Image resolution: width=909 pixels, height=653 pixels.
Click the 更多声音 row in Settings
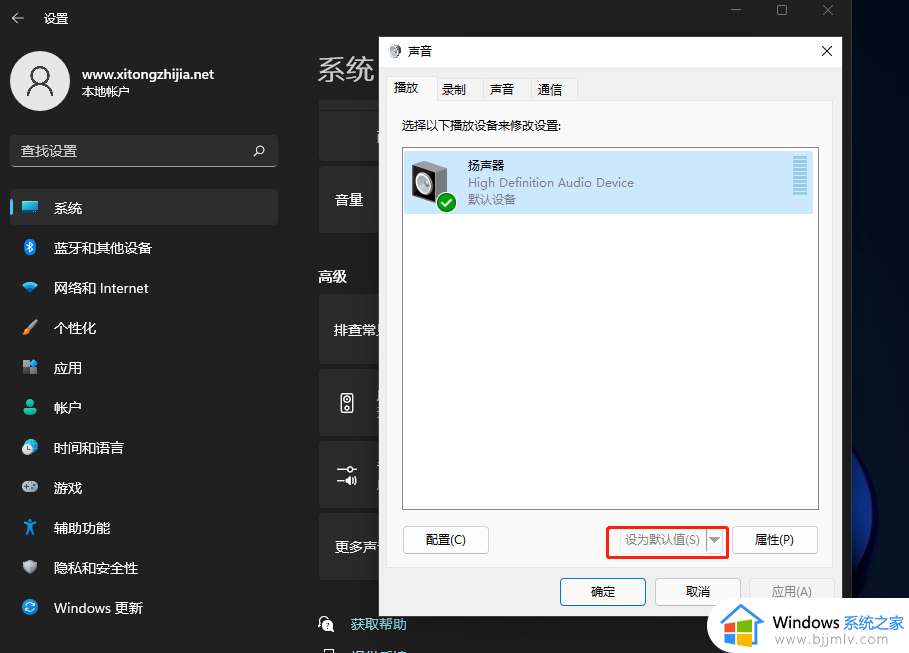tap(349, 546)
